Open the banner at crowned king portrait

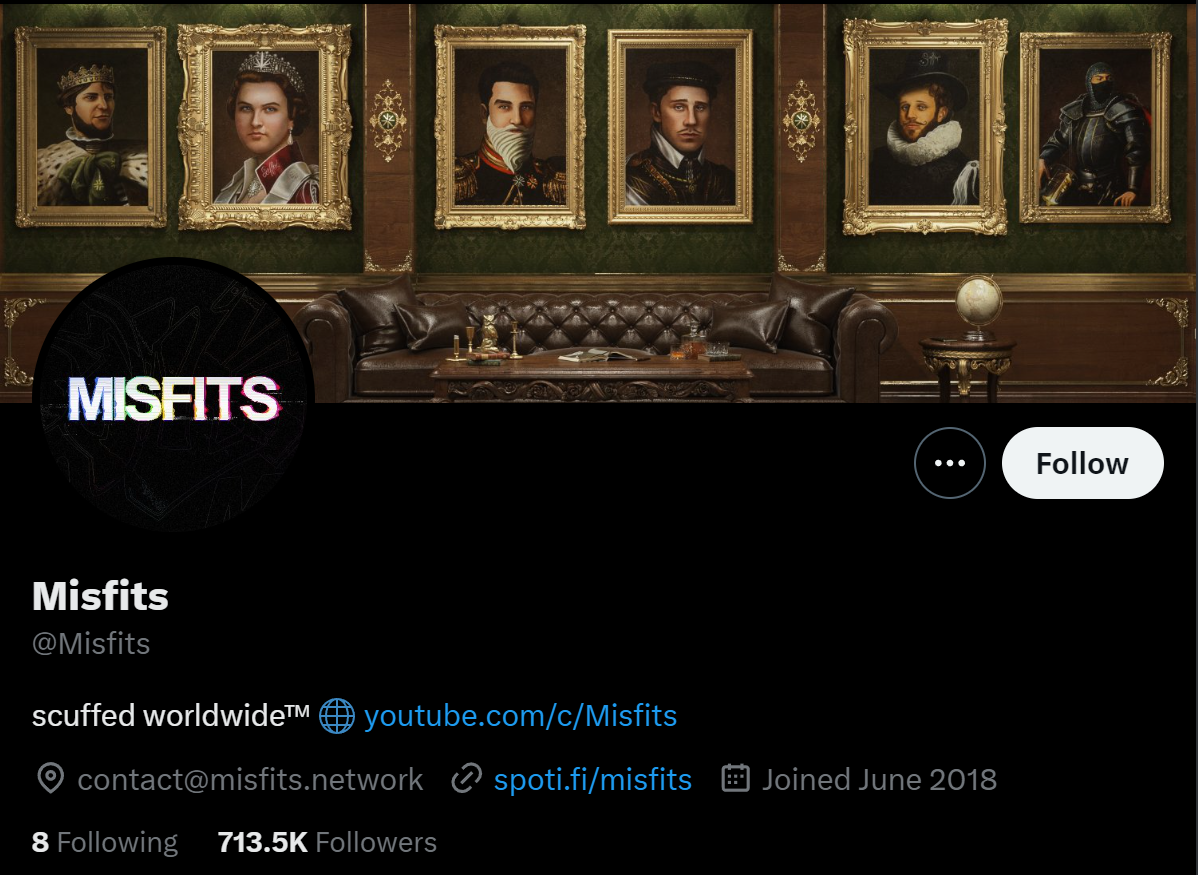pos(92,127)
